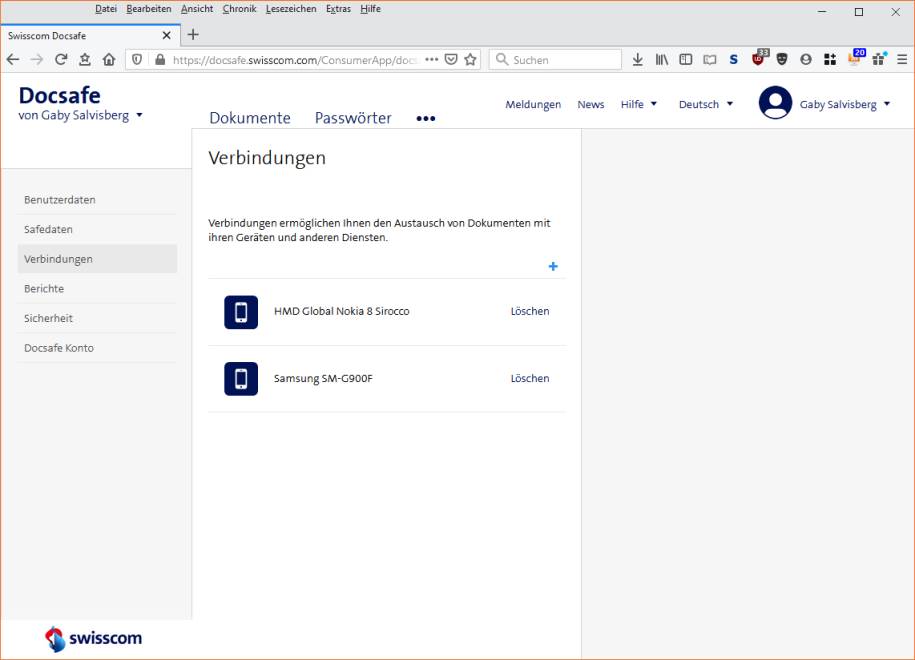This screenshot has width=915, height=660.
Task: Open the extension icon with badge 20
Action: (856, 58)
